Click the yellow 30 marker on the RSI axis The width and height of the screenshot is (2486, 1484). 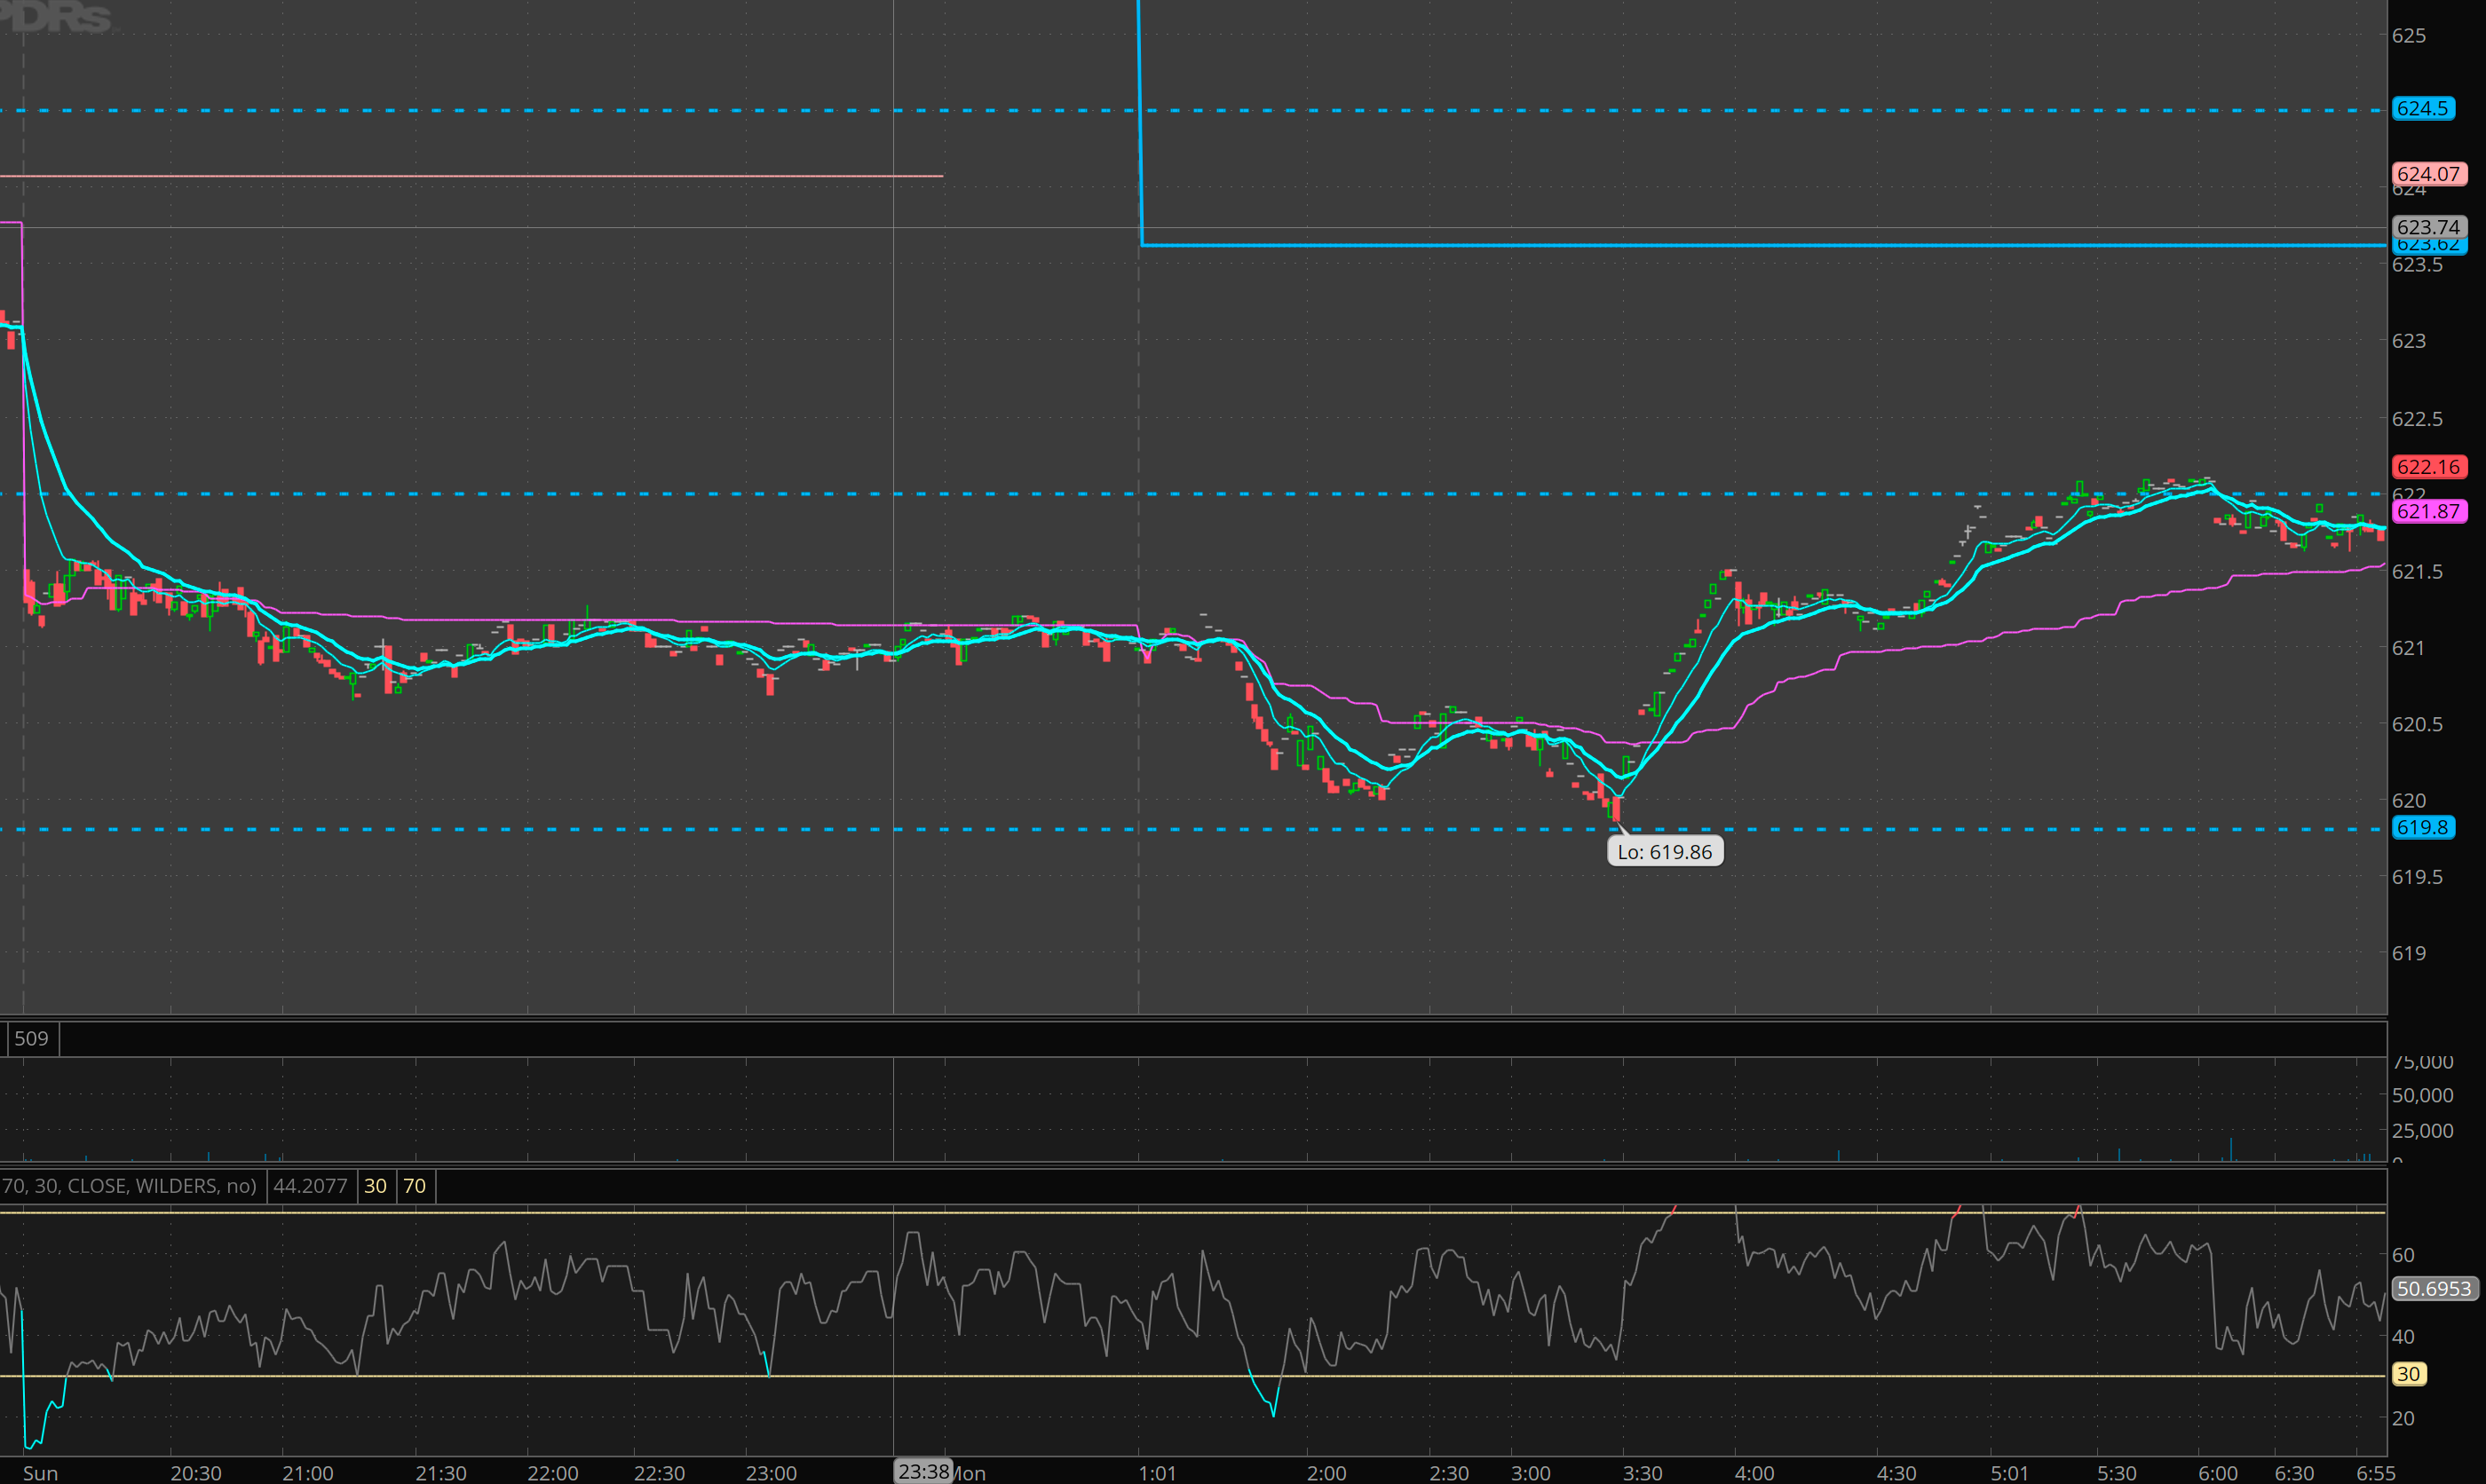coord(2408,1374)
